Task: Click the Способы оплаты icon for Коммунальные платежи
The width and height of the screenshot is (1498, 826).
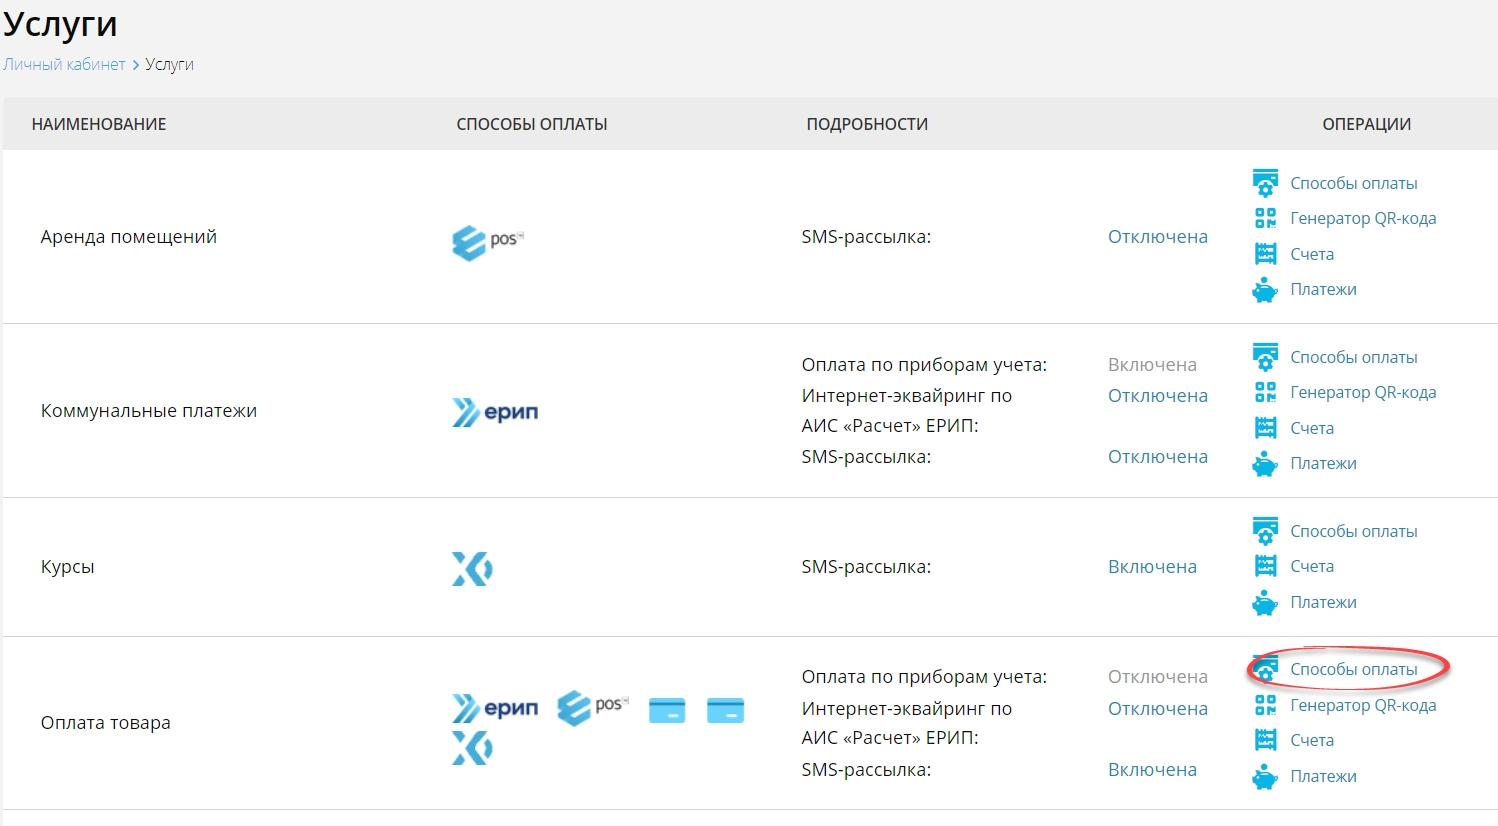Action: point(1265,357)
